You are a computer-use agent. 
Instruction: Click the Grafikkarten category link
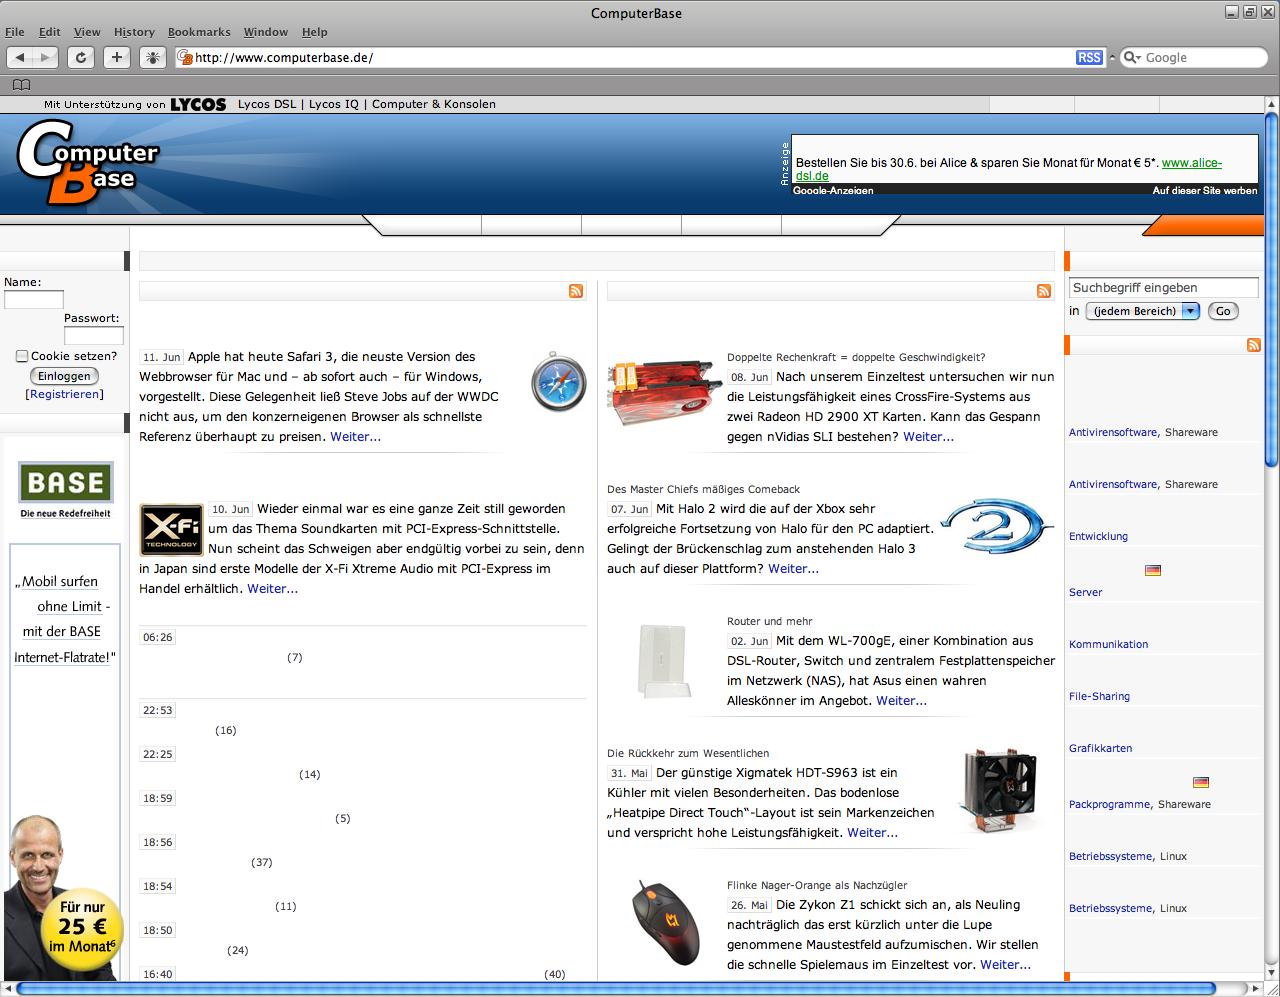(1100, 748)
